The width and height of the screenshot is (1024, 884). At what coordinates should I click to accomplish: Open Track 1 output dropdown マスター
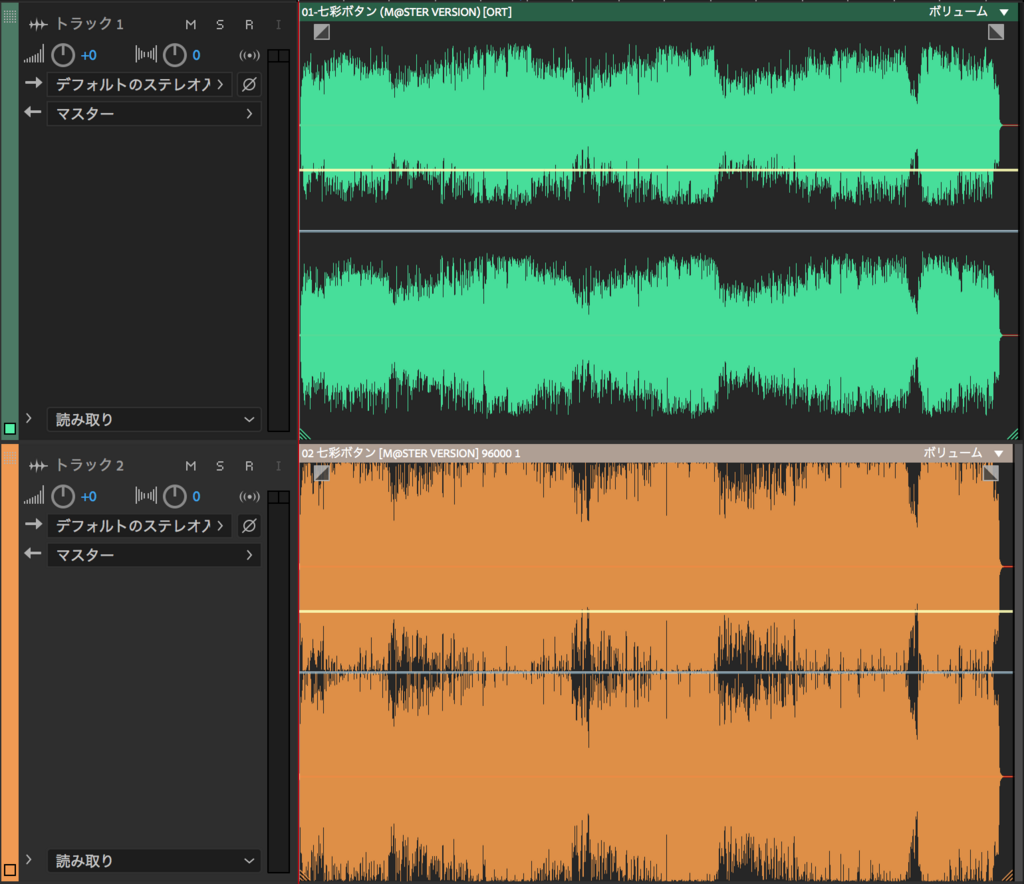(x=154, y=114)
